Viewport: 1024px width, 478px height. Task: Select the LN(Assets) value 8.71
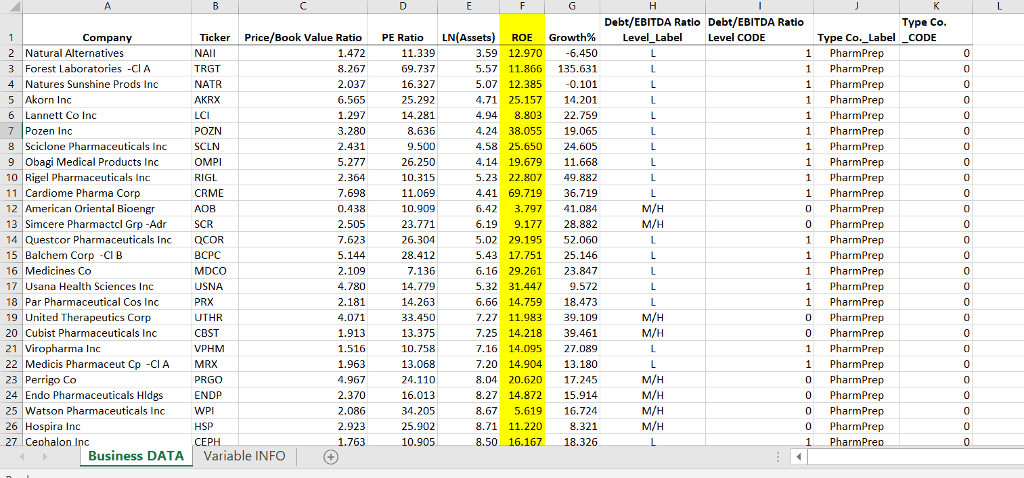click(x=469, y=426)
